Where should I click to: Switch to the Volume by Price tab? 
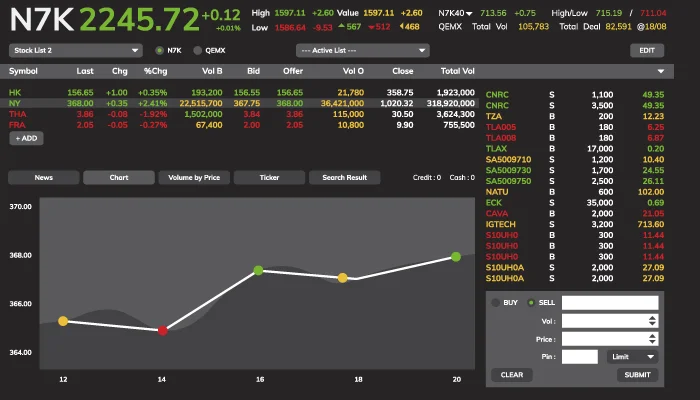(194, 177)
